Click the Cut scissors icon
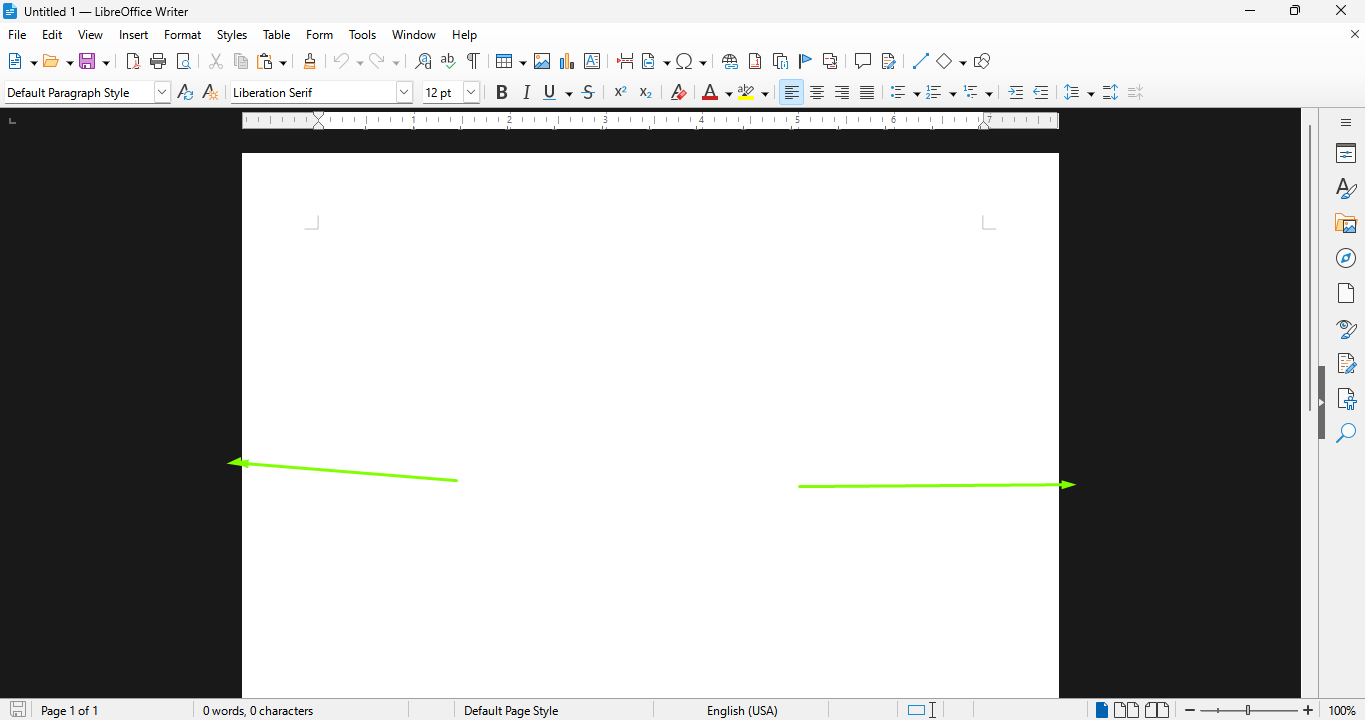 pos(215,61)
